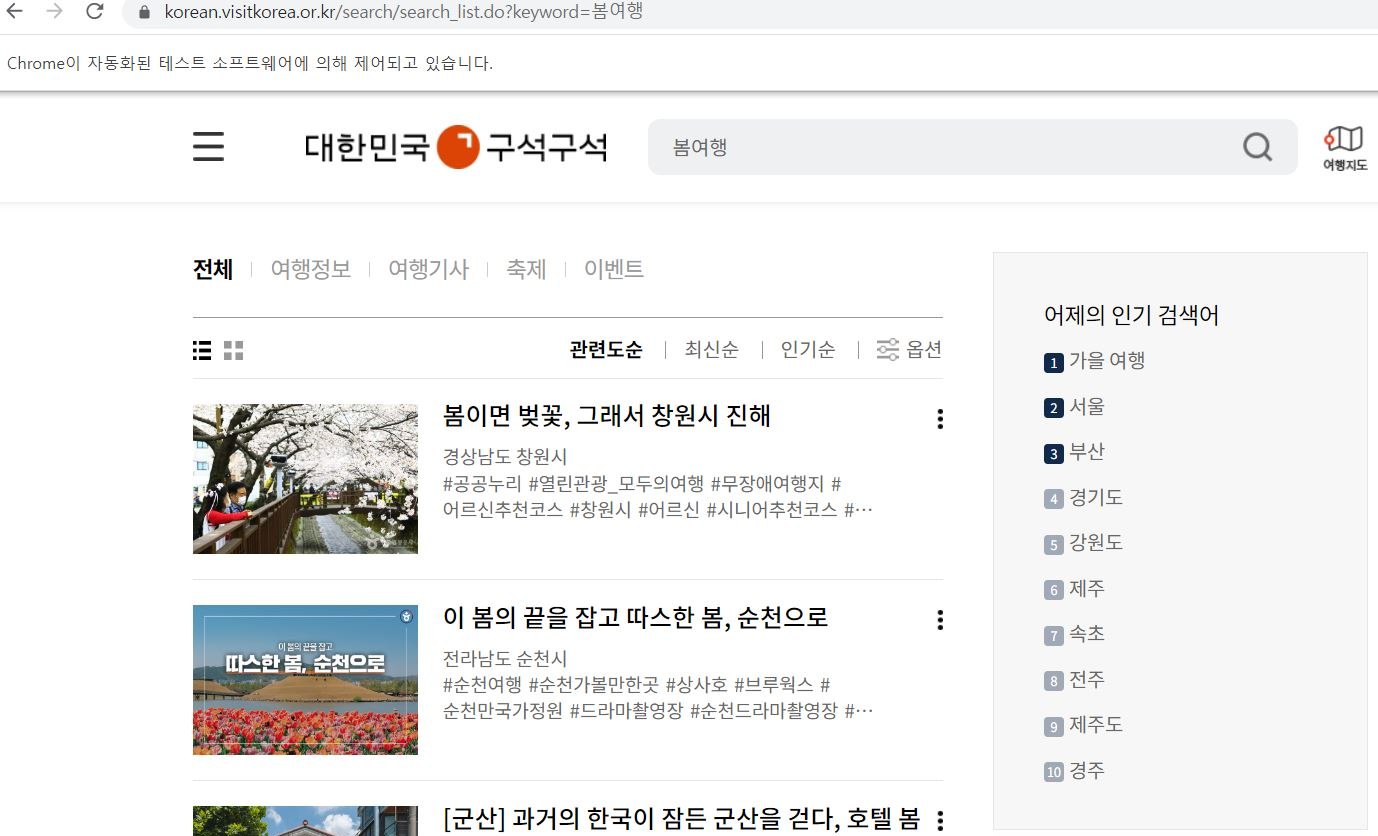The width and height of the screenshot is (1378, 836).
Task: Select the 여행기사 tab
Action: (x=429, y=269)
